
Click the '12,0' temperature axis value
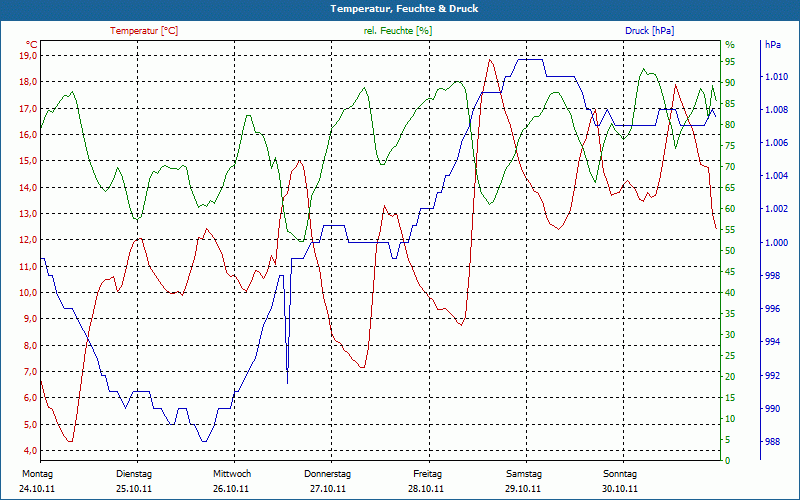[x=28, y=240]
